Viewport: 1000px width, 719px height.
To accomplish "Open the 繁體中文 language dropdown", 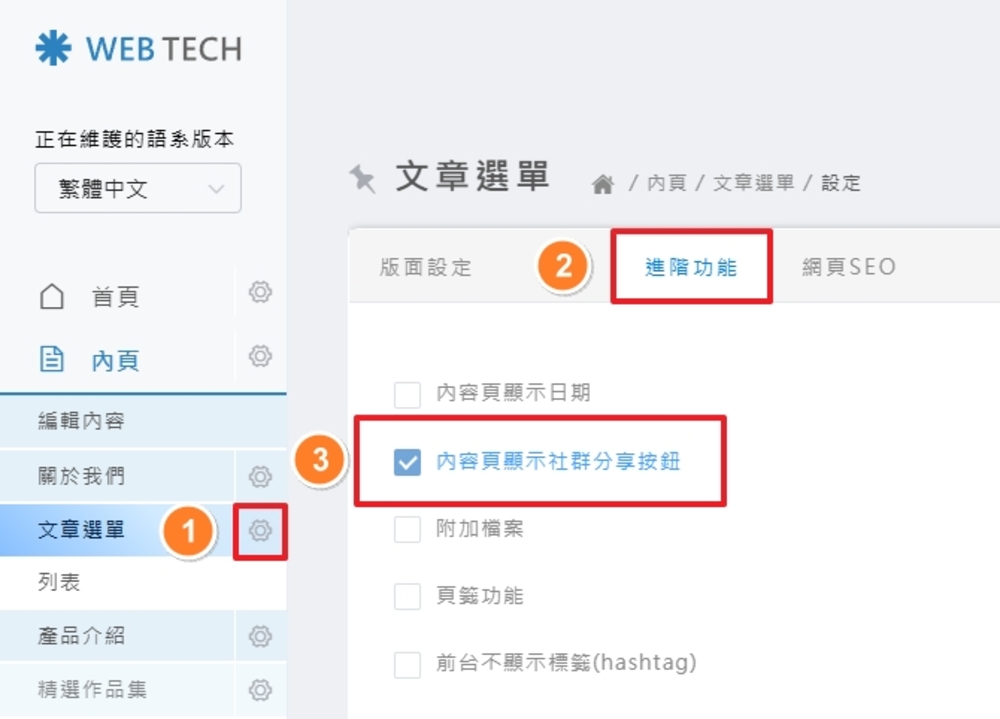I will tap(138, 189).
